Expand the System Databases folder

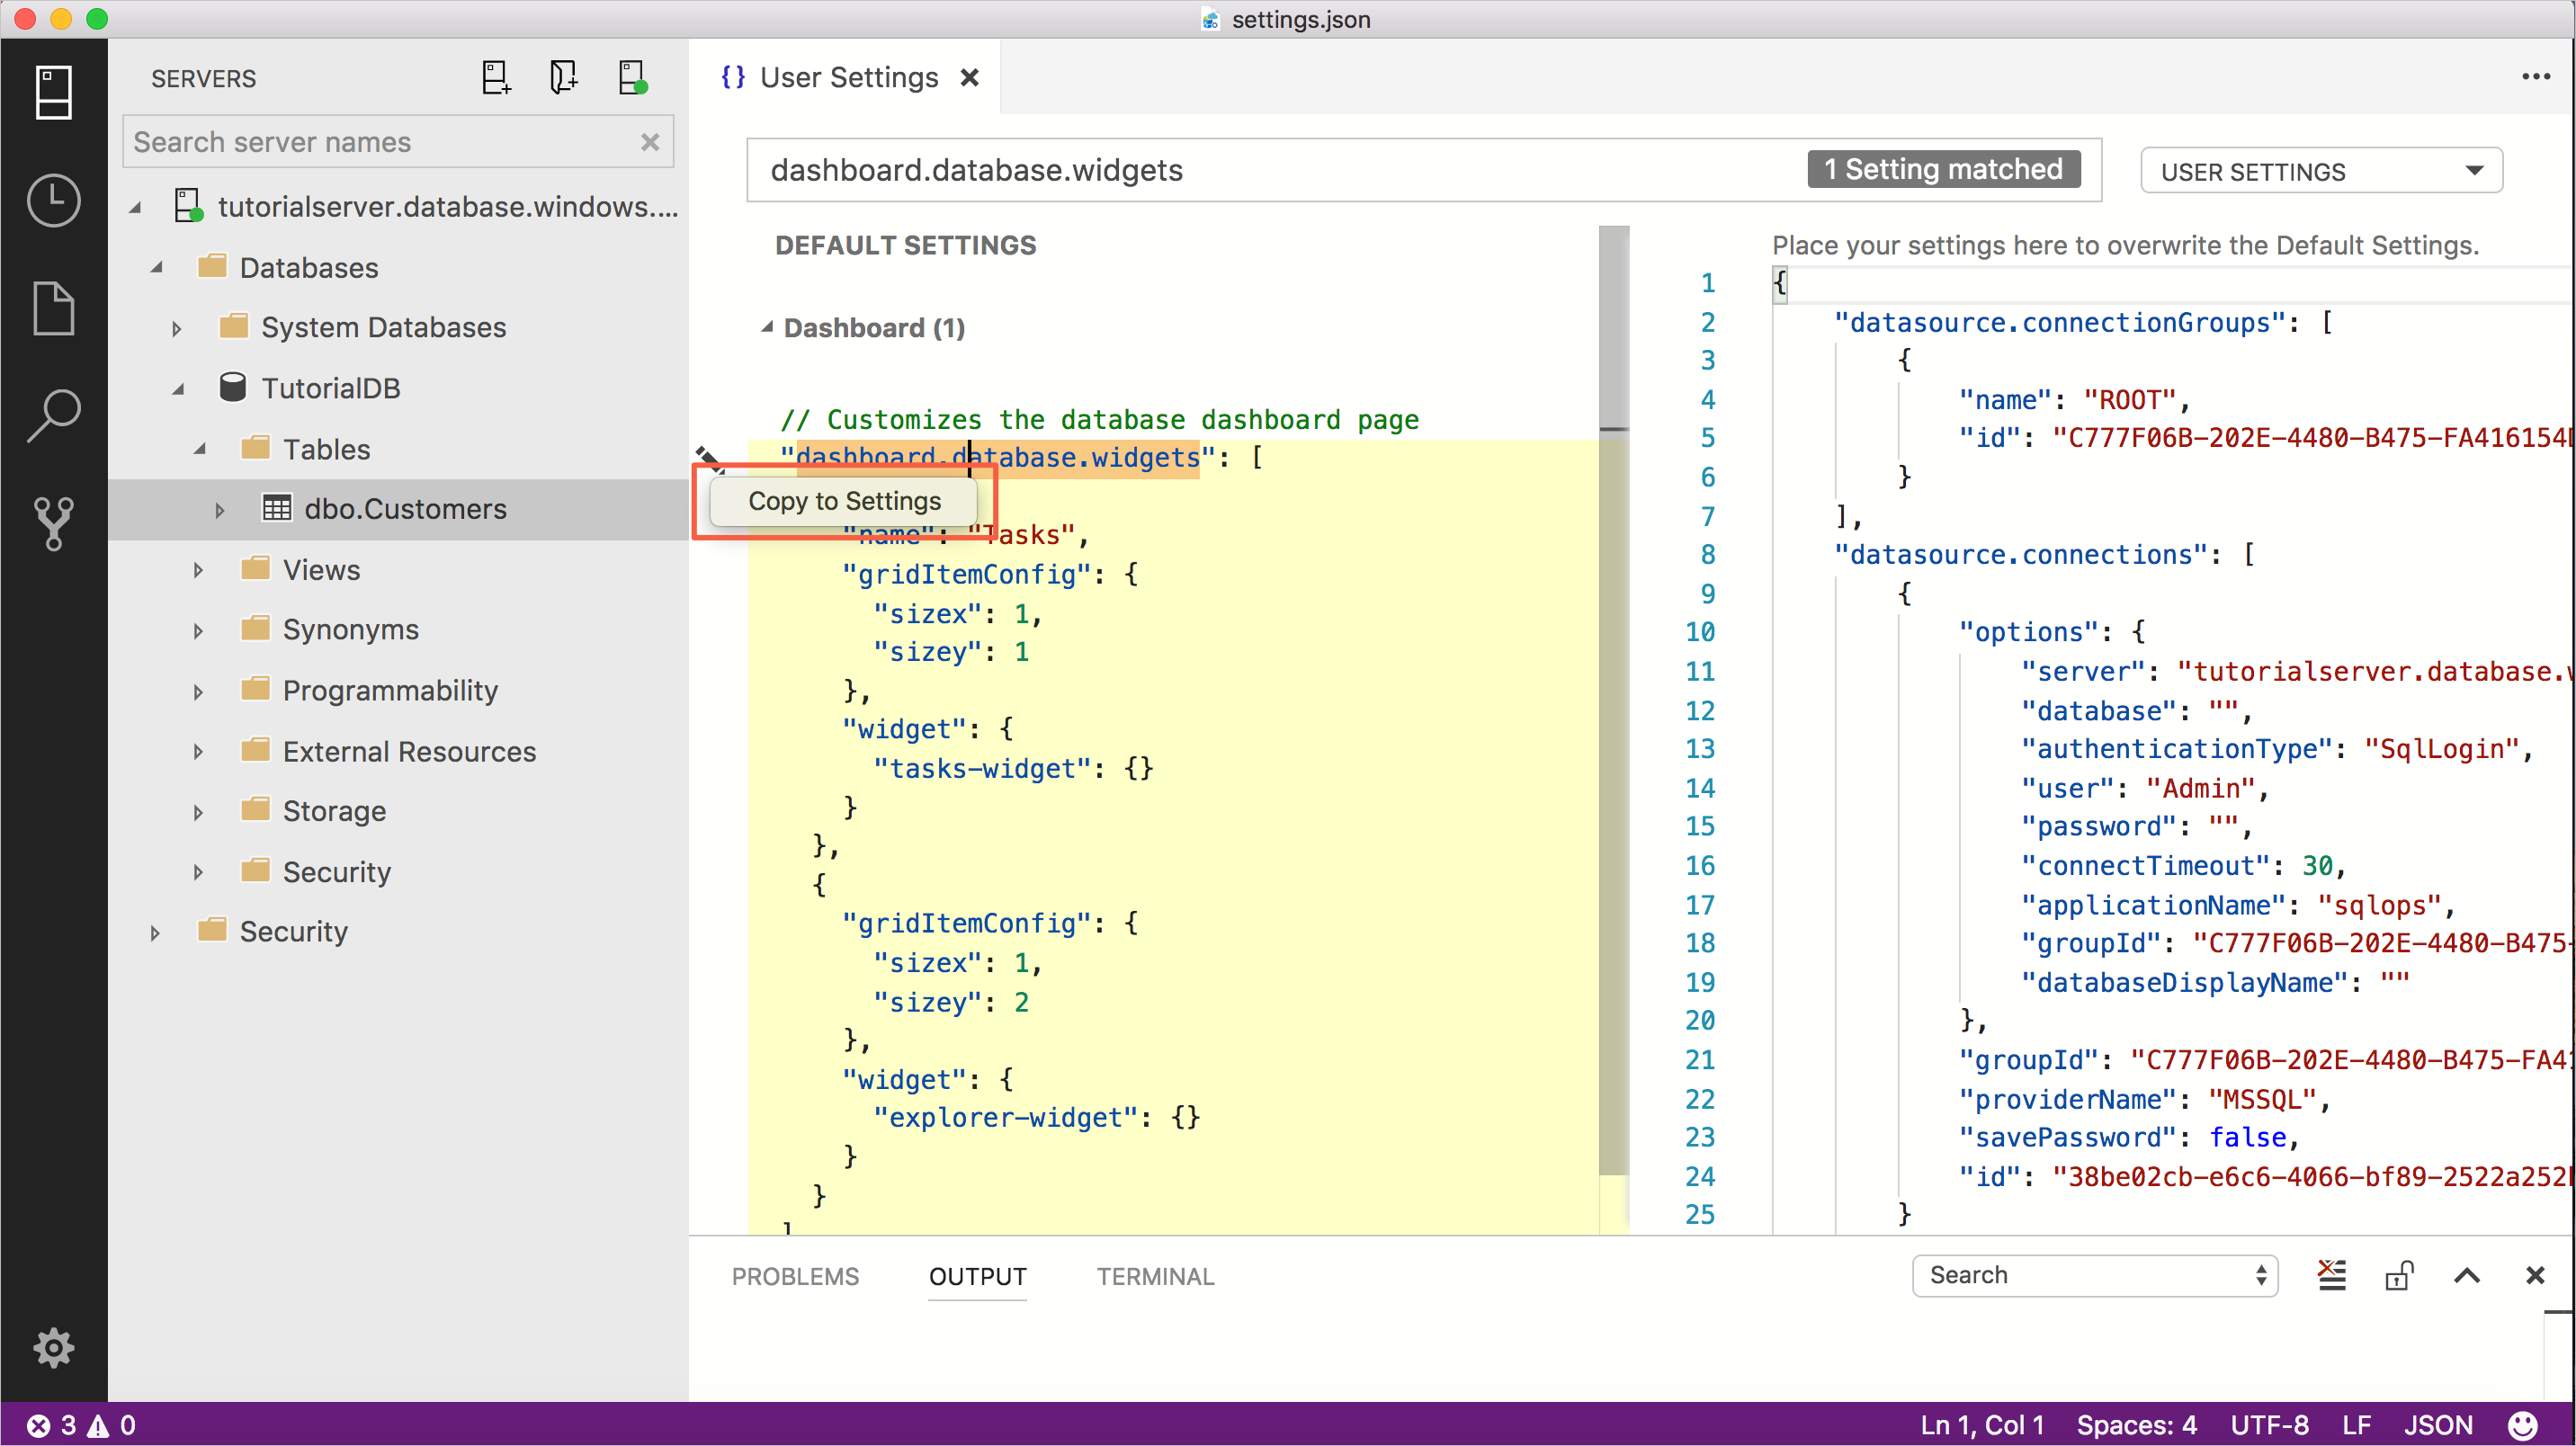click(177, 328)
